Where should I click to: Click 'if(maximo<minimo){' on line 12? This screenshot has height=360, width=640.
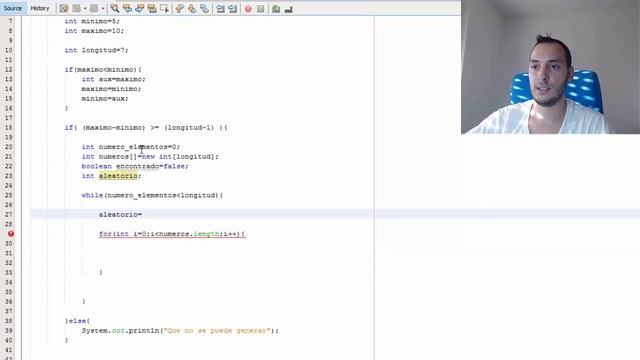[x=103, y=69]
